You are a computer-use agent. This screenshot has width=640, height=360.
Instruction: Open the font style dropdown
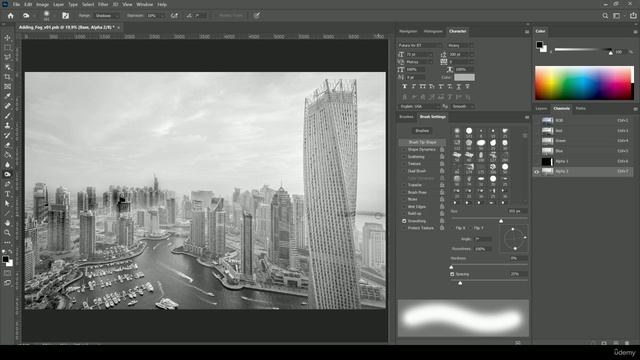[x=461, y=45]
